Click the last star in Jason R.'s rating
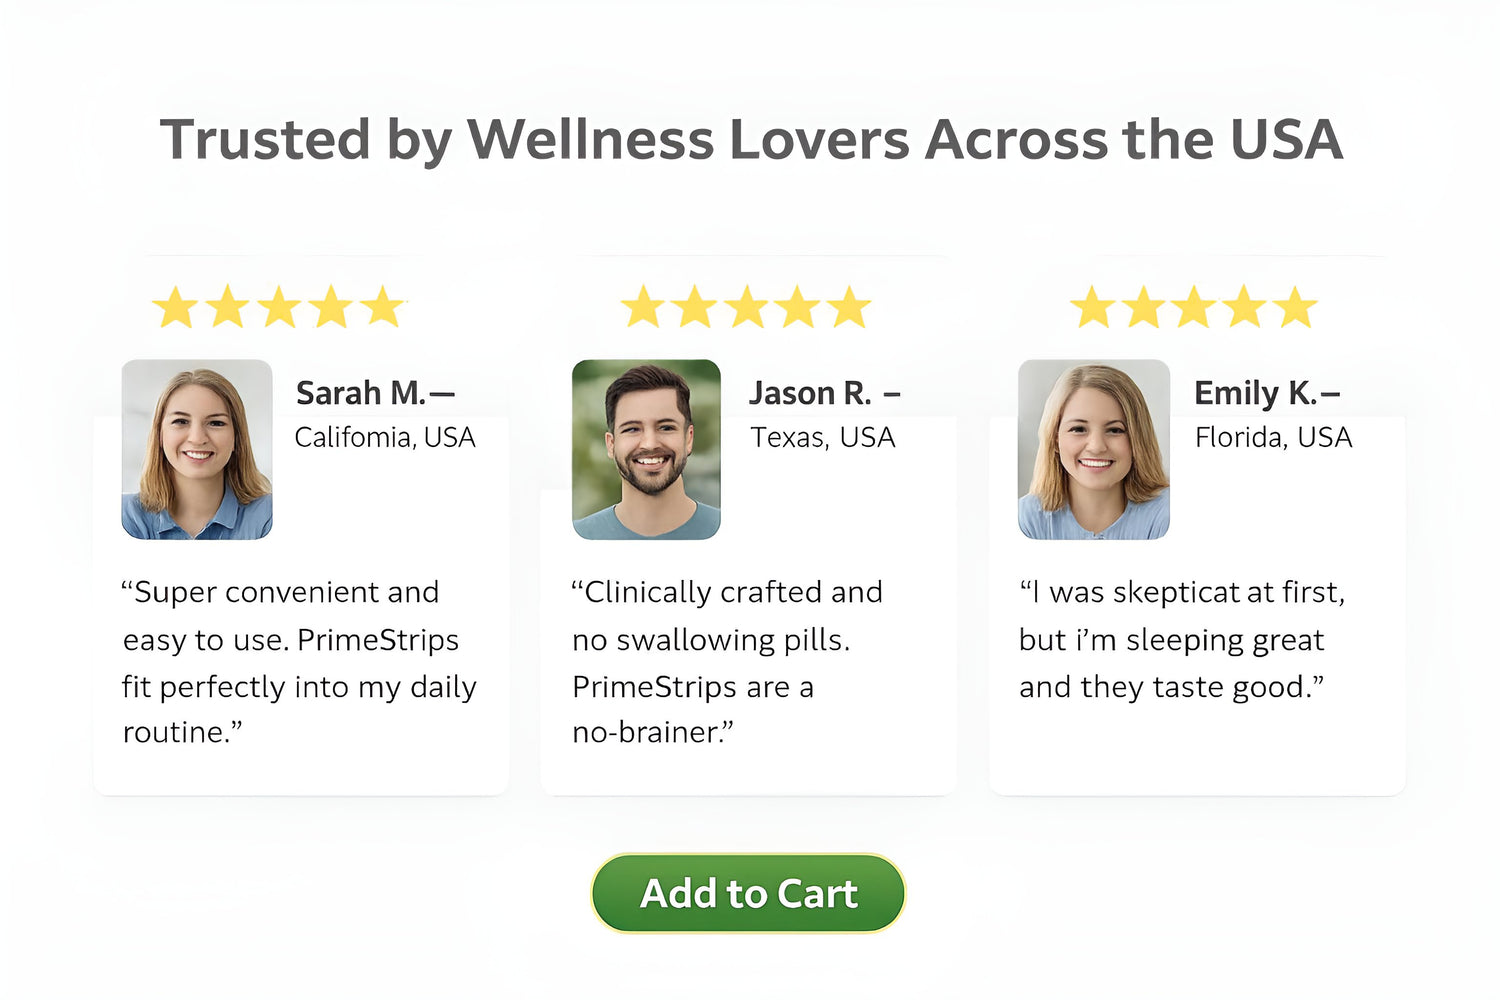Screen dimensions: 1500x1000 [850, 308]
